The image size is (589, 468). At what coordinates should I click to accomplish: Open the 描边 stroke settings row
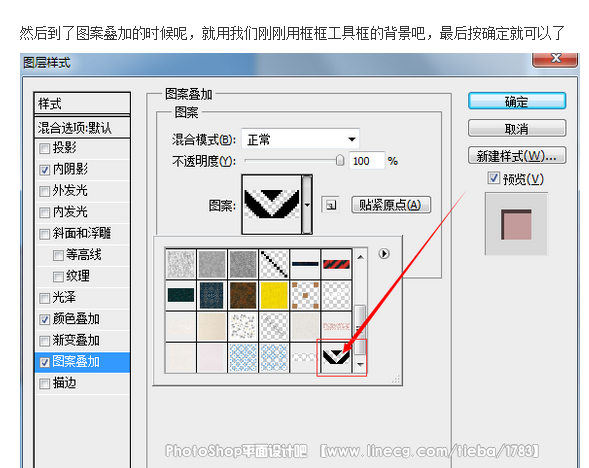coord(82,383)
